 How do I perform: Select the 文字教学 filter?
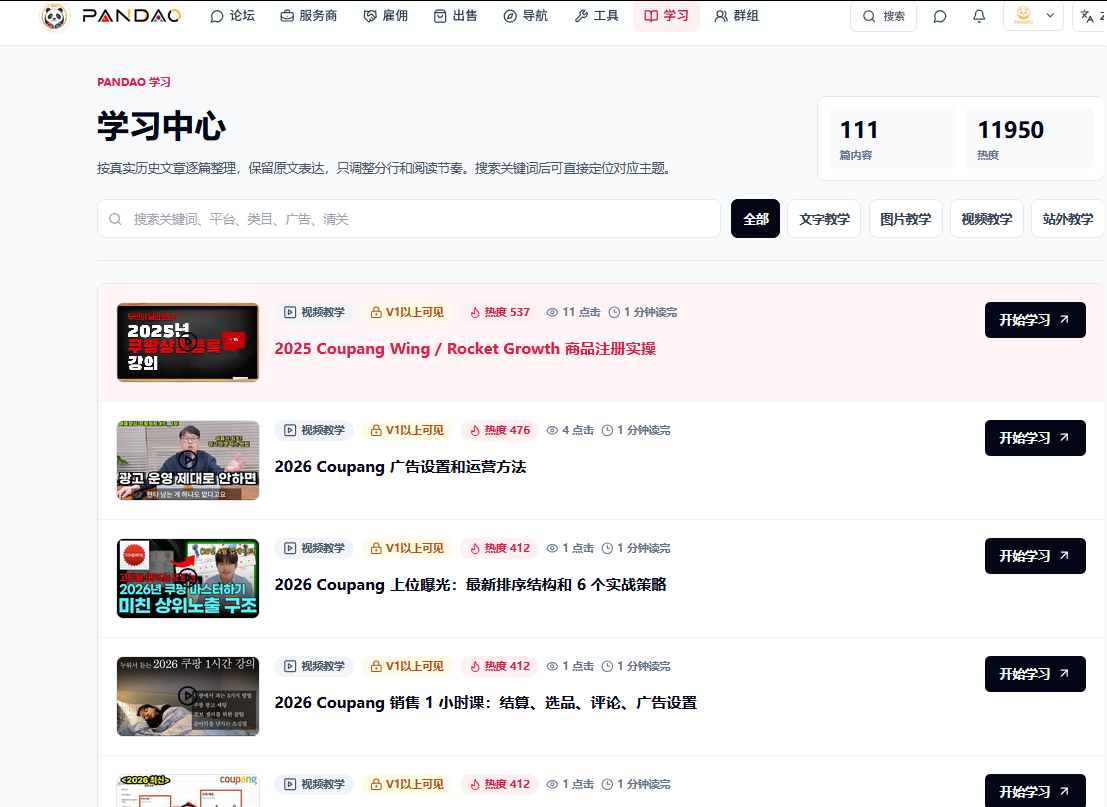(x=824, y=219)
